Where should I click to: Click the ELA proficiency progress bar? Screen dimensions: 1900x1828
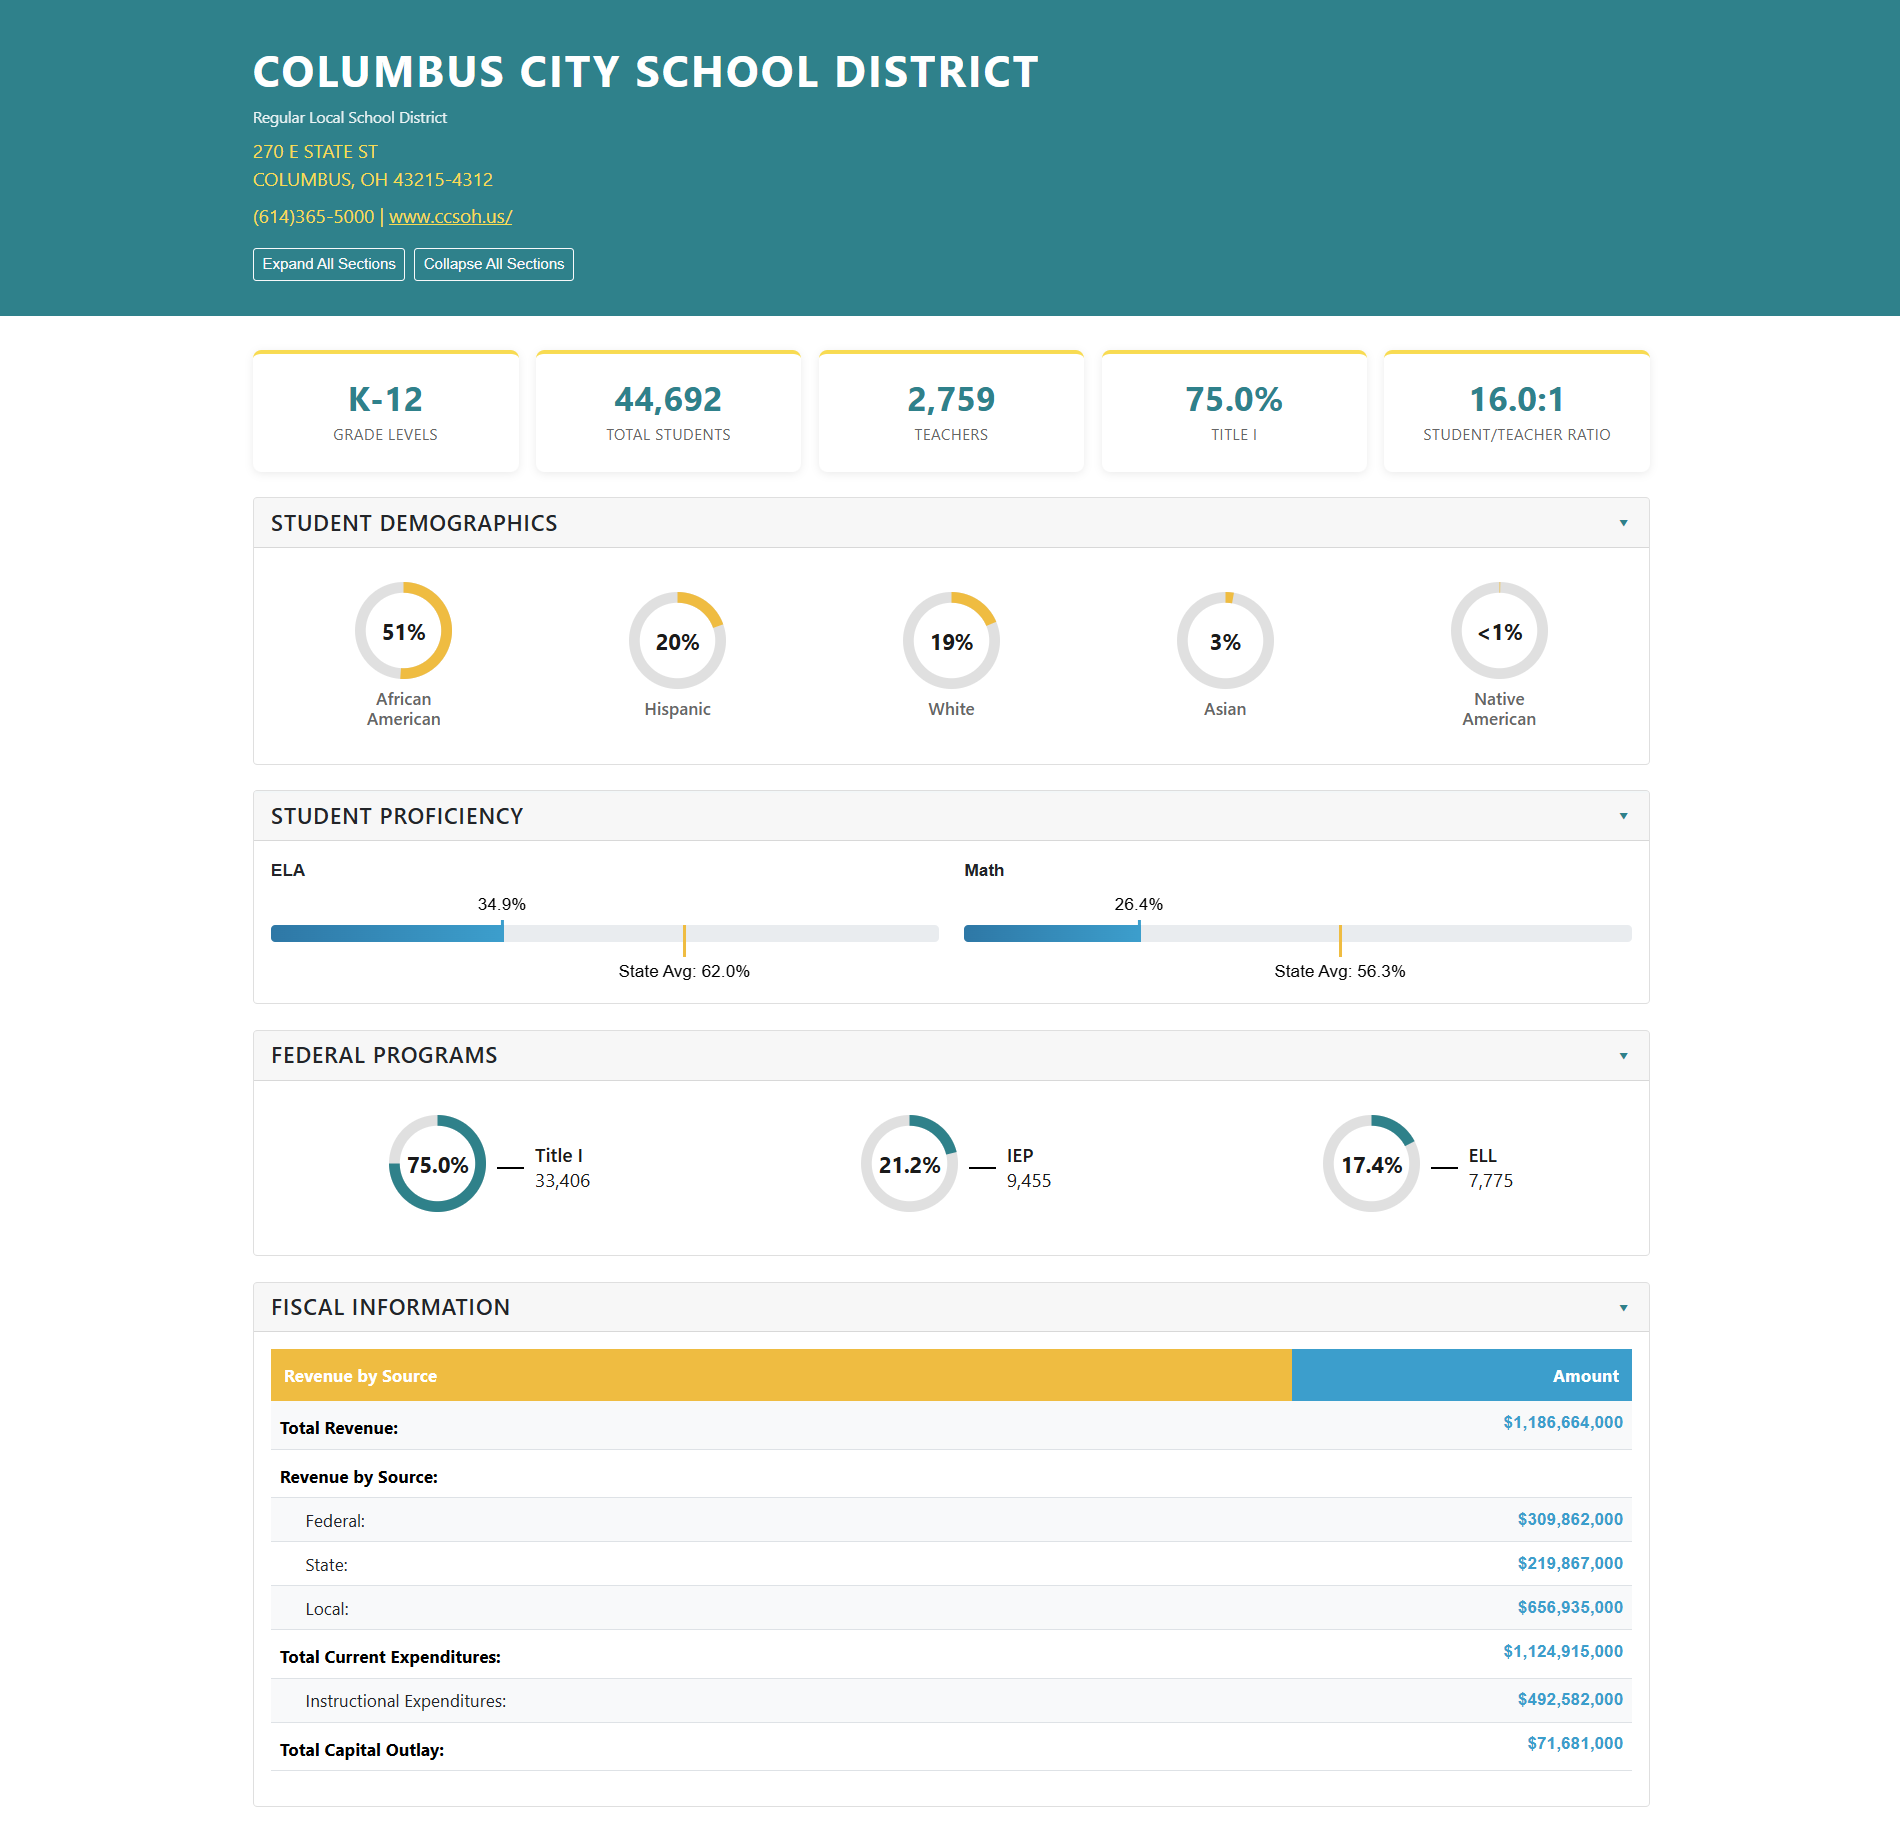coord(605,933)
